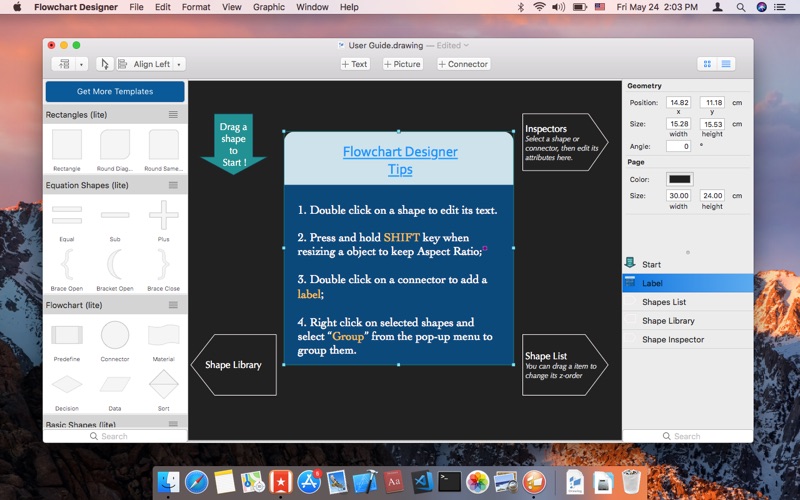Click the arrange order toolbar icon

(x=64, y=64)
